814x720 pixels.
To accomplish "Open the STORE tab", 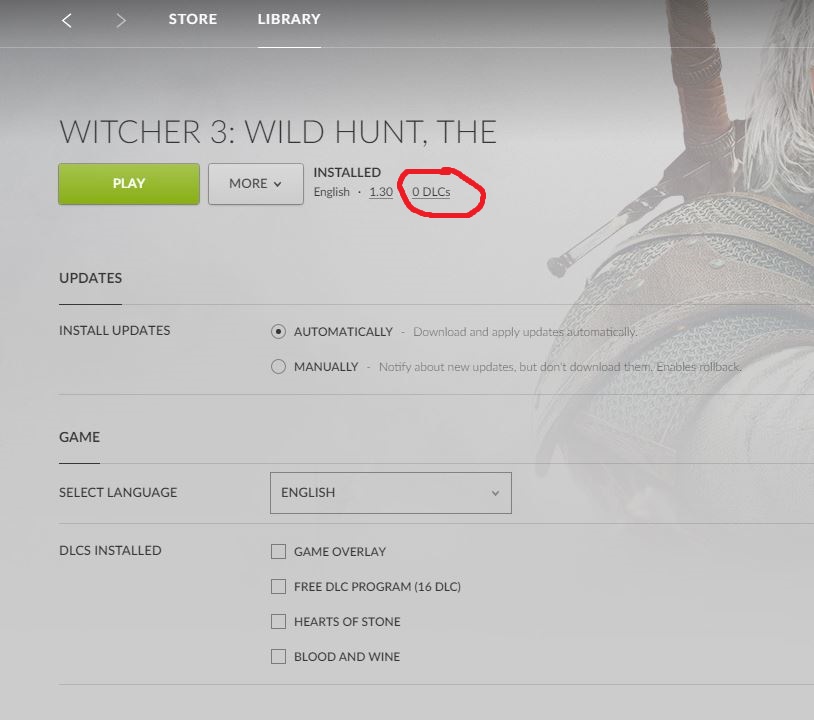I will tap(193, 19).
